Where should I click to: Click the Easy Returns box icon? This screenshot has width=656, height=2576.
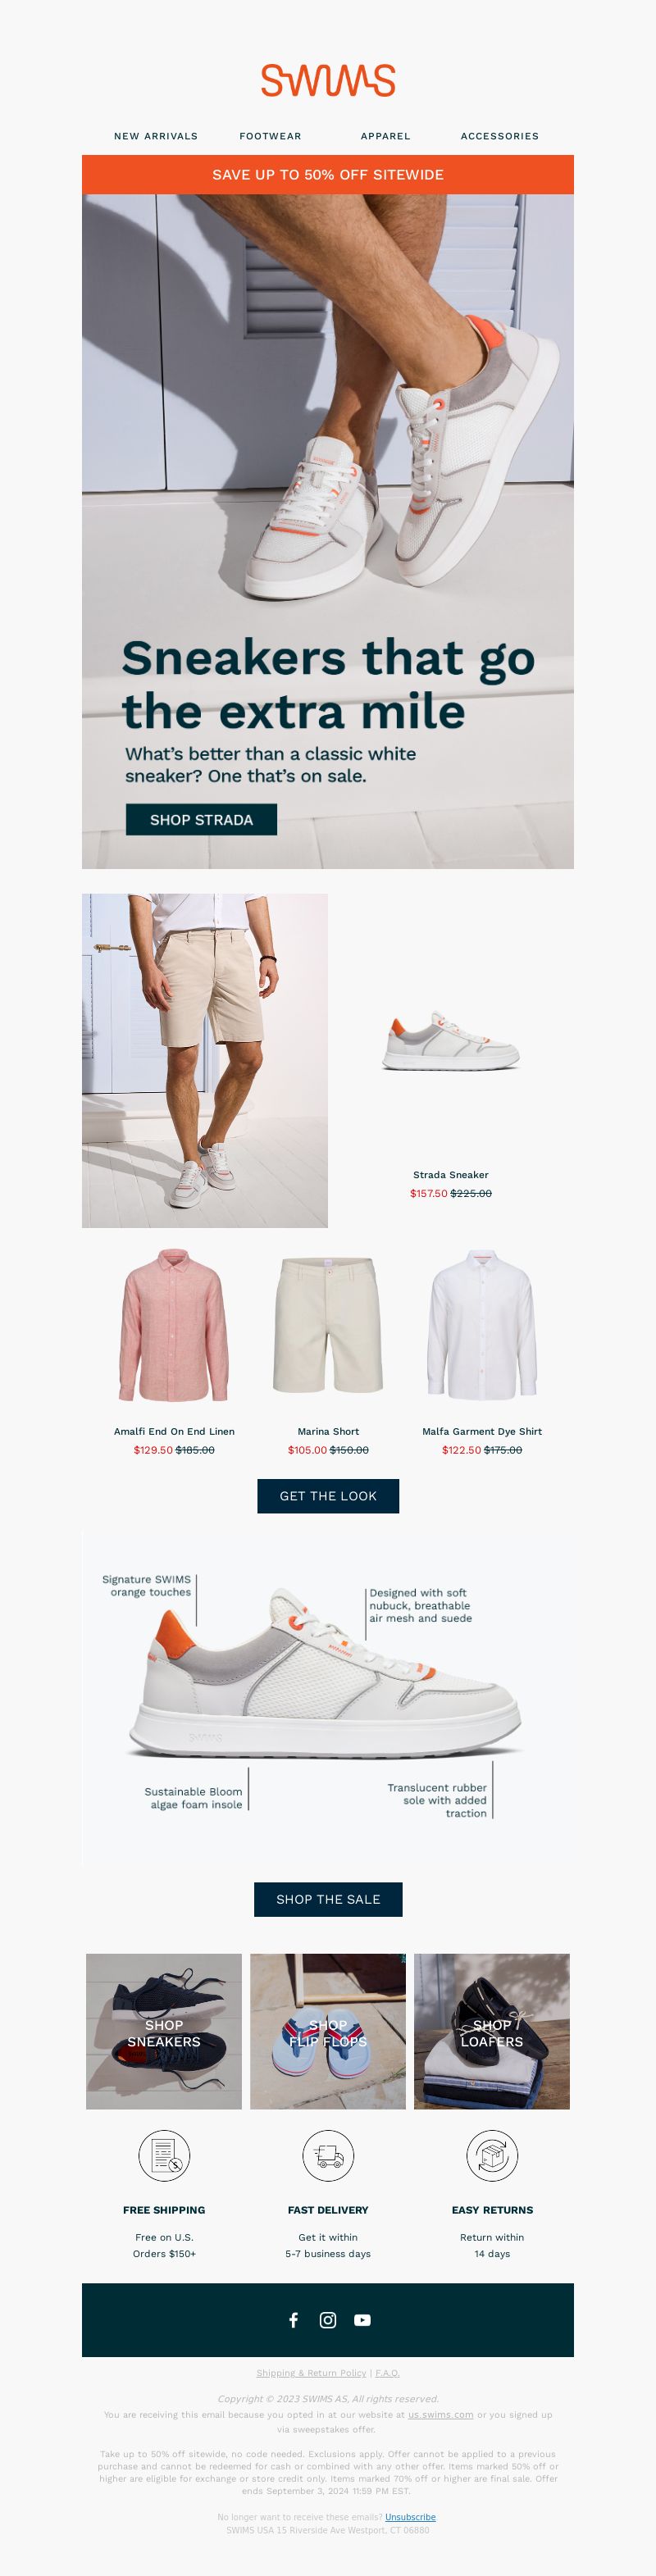pyautogui.click(x=492, y=2155)
